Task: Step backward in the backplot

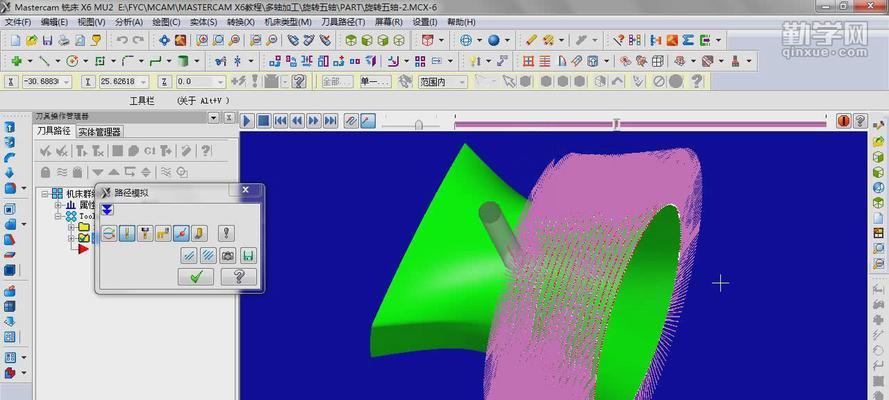Action: pos(297,121)
